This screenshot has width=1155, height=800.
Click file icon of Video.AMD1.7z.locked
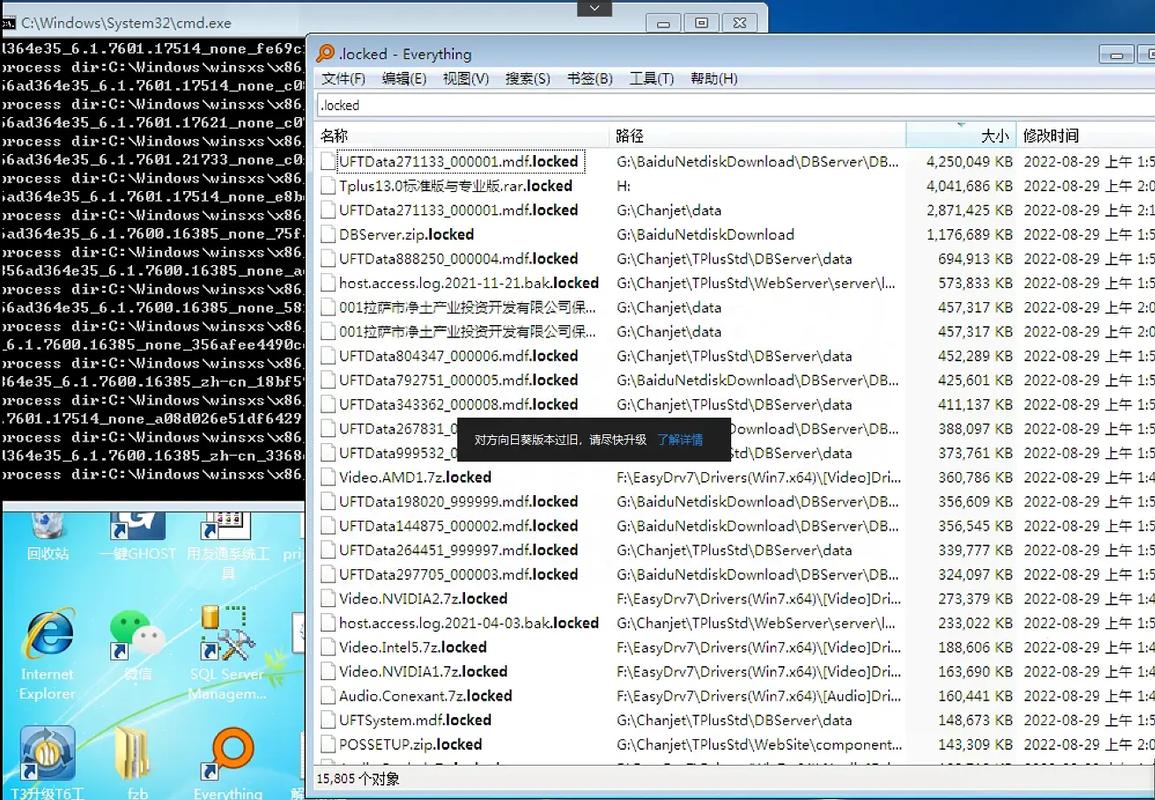pyautogui.click(x=328, y=477)
